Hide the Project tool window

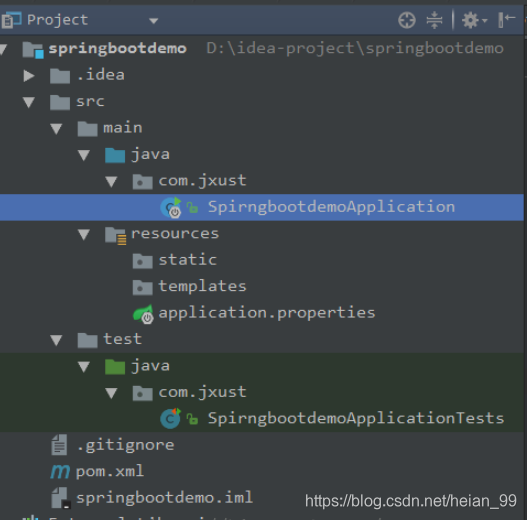click(x=506, y=19)
